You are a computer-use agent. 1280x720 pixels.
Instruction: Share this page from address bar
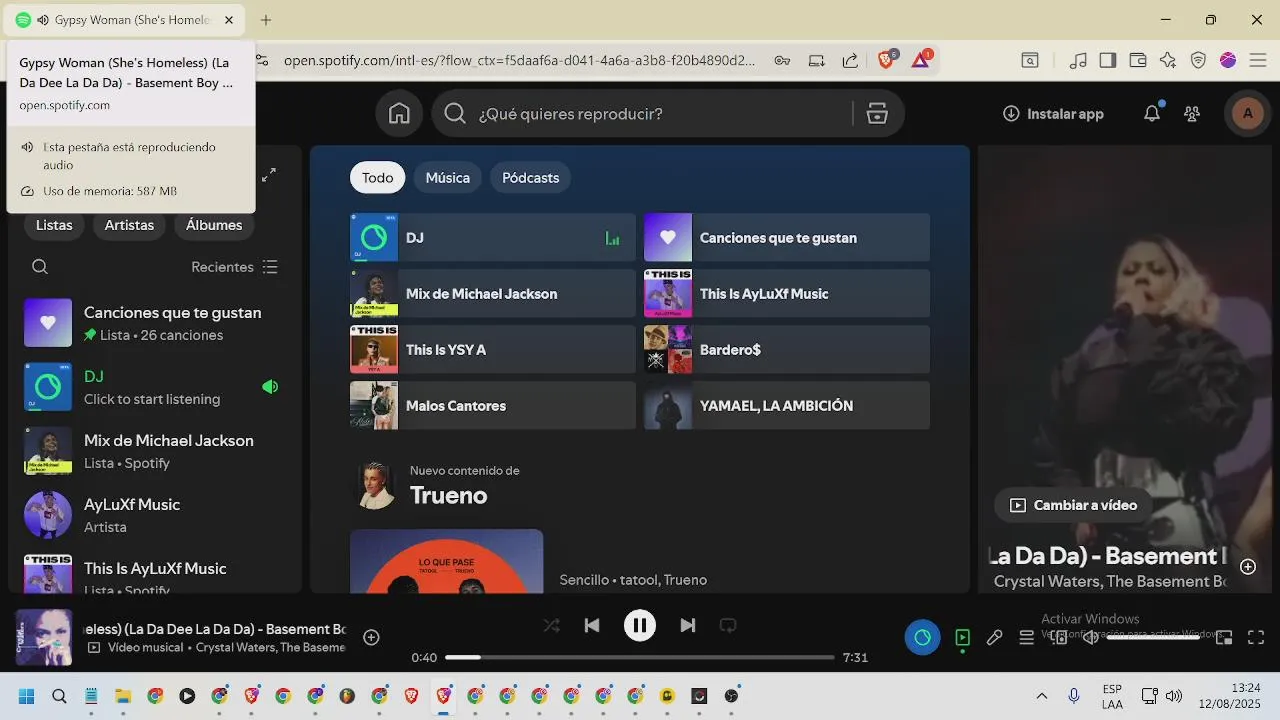(x=850, y=60)
